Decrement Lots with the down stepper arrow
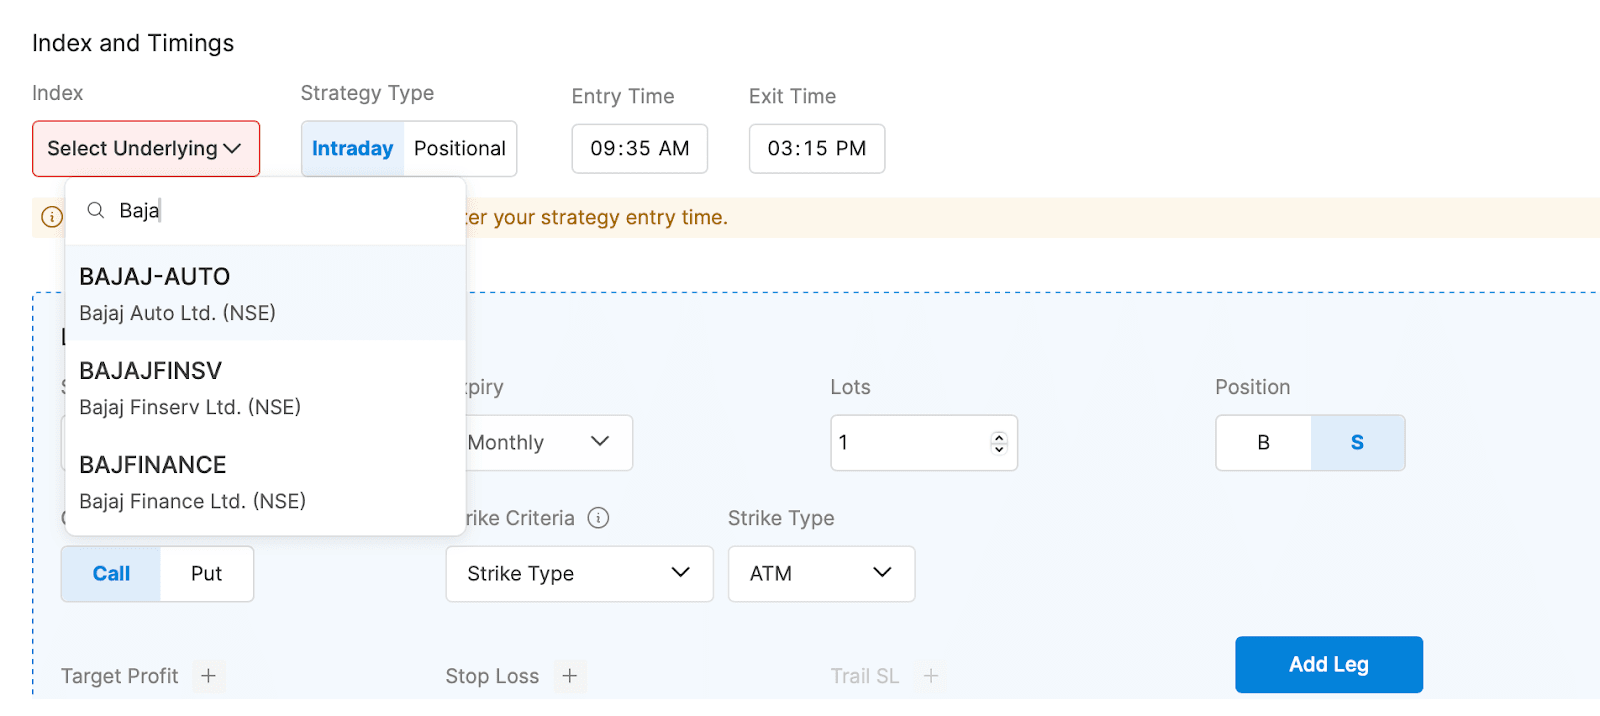Viewport: 1600px width, 716px height. (998, 449)
